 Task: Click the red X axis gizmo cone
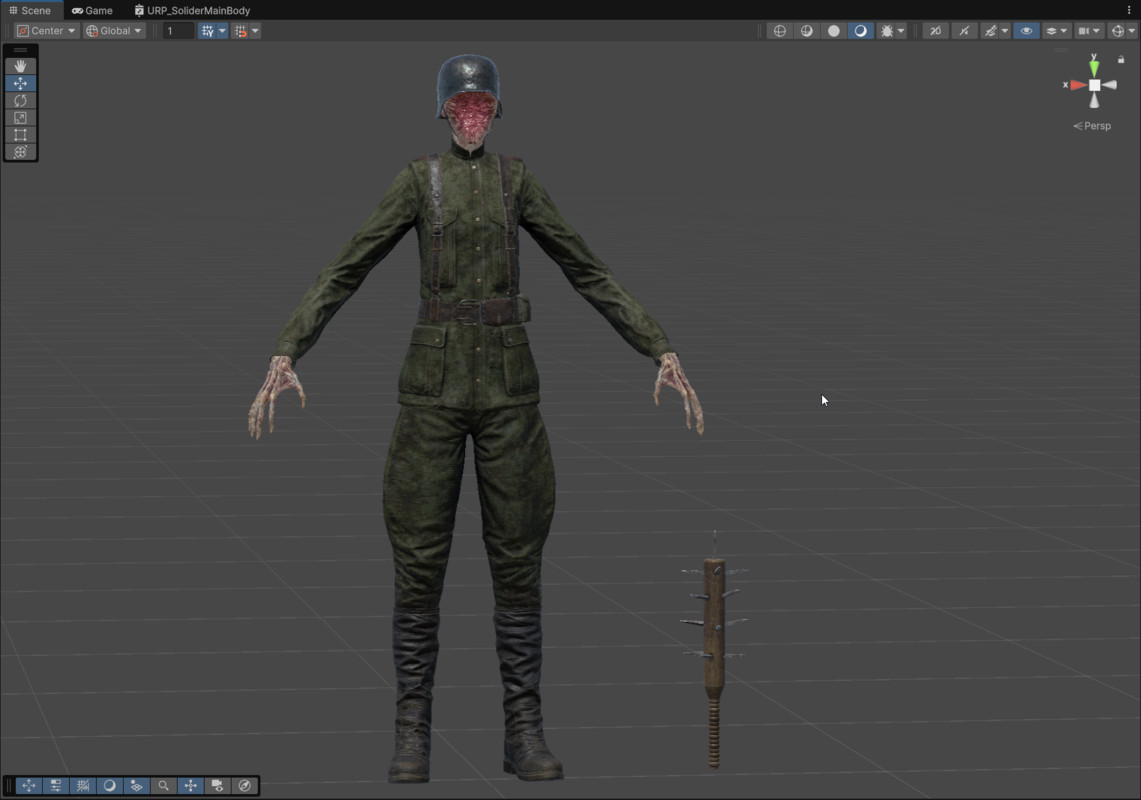[x=1078, y=85]
